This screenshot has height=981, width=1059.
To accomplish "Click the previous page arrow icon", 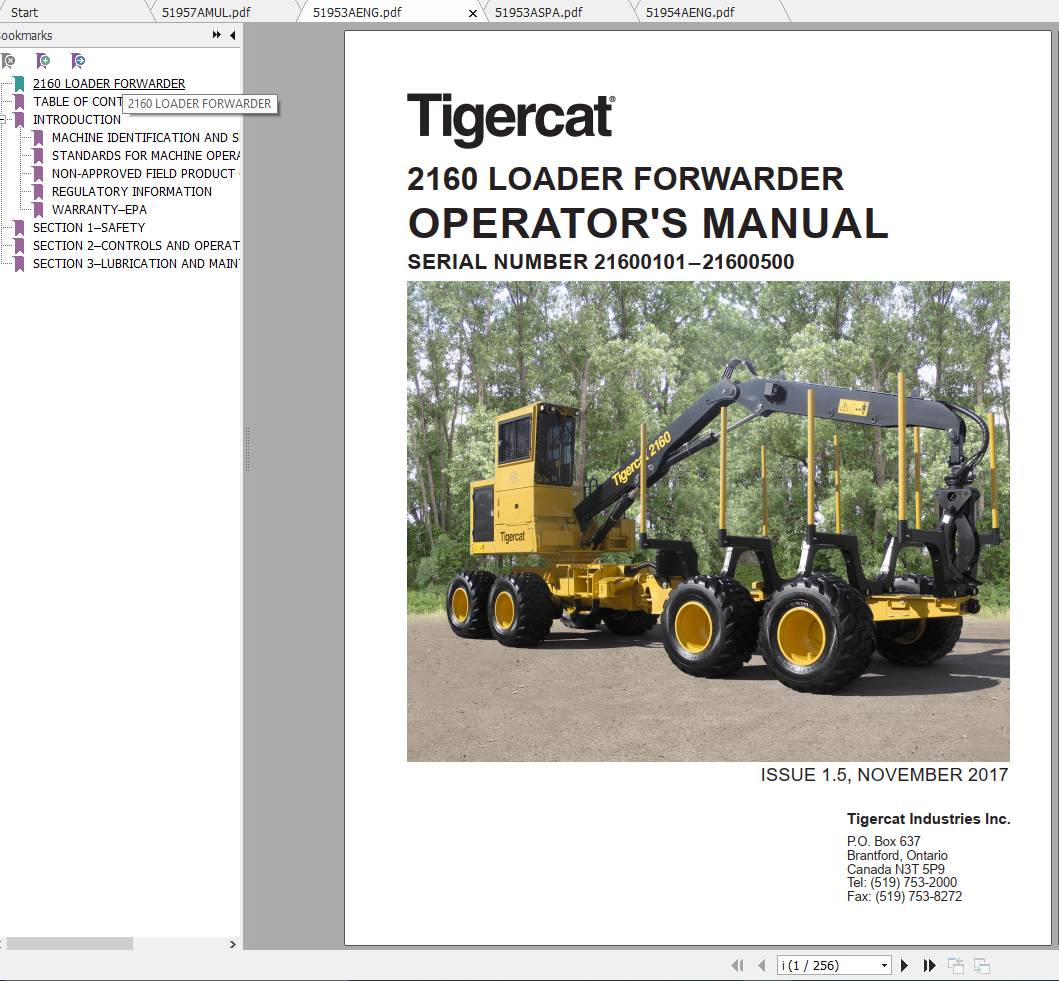I will [762, 965].
